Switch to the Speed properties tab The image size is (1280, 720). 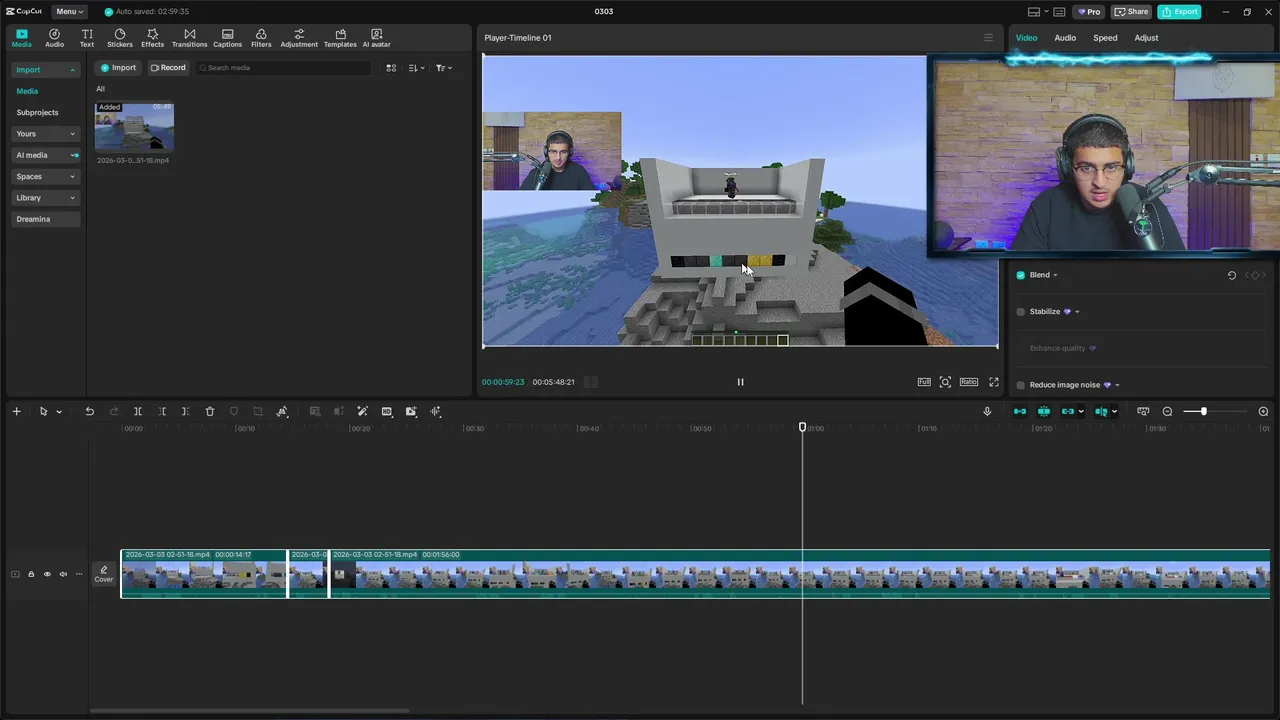click(1105, 38)
